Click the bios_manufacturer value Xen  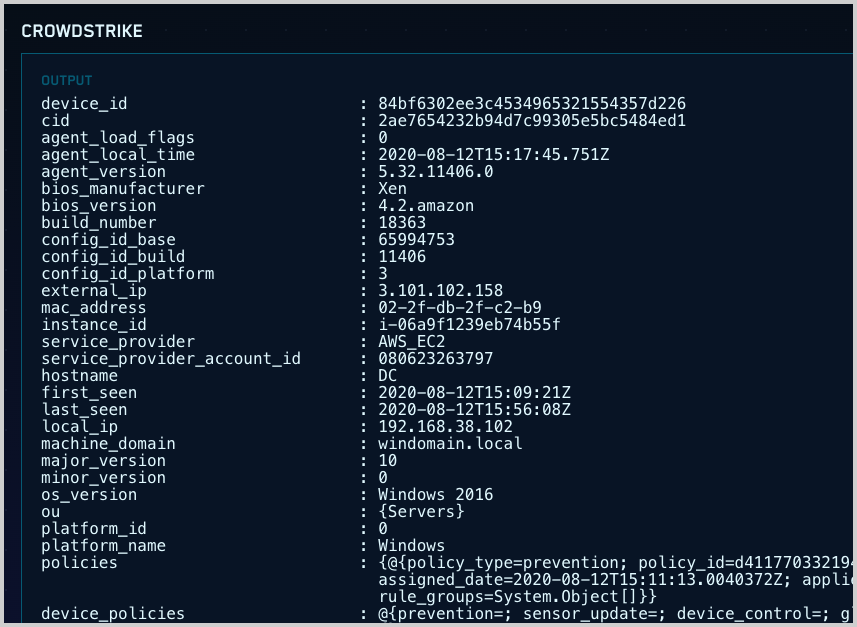392,189
